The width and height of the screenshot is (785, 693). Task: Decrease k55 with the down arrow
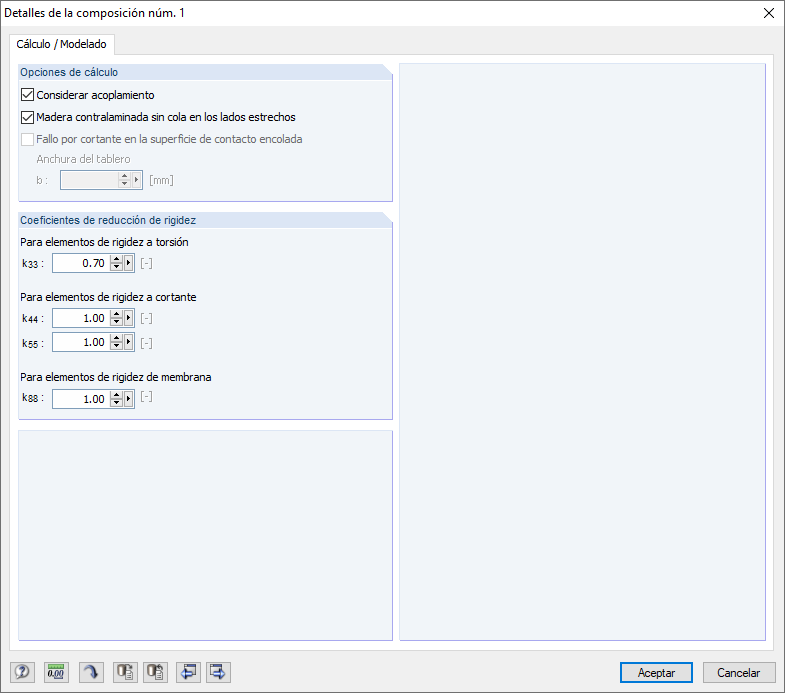pos(117,346)
